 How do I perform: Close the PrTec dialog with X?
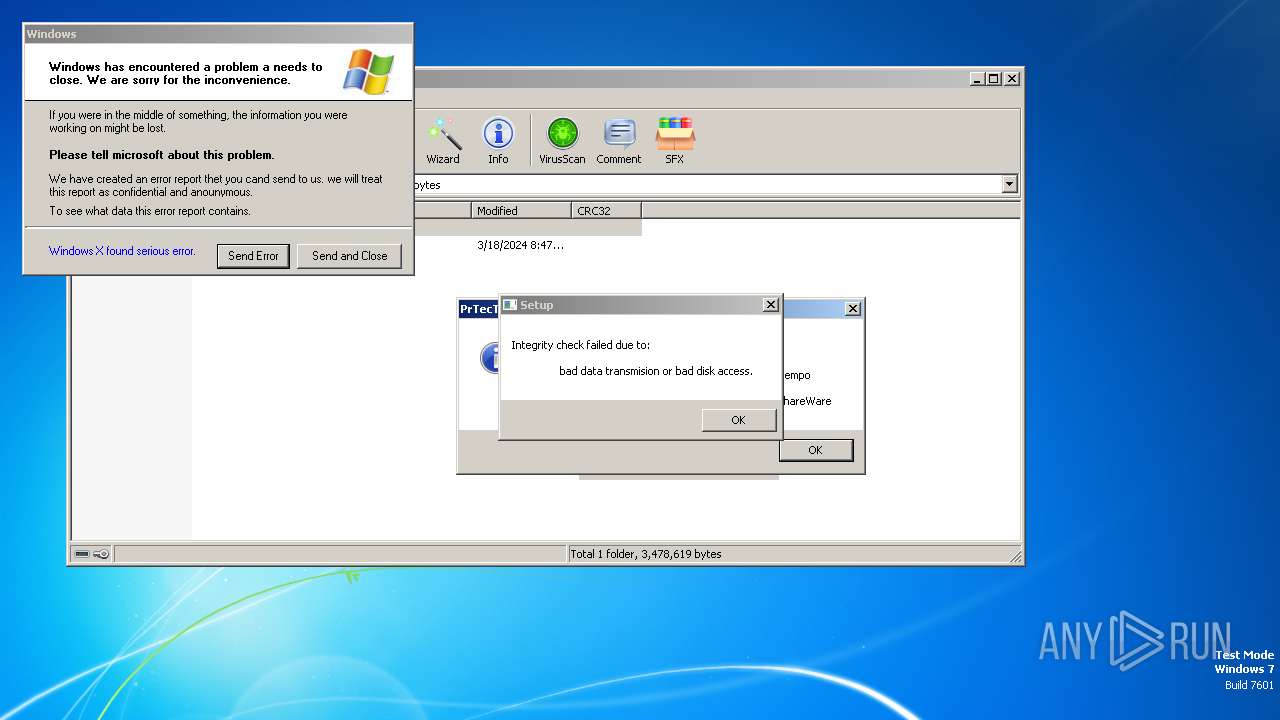pos(853,309)
